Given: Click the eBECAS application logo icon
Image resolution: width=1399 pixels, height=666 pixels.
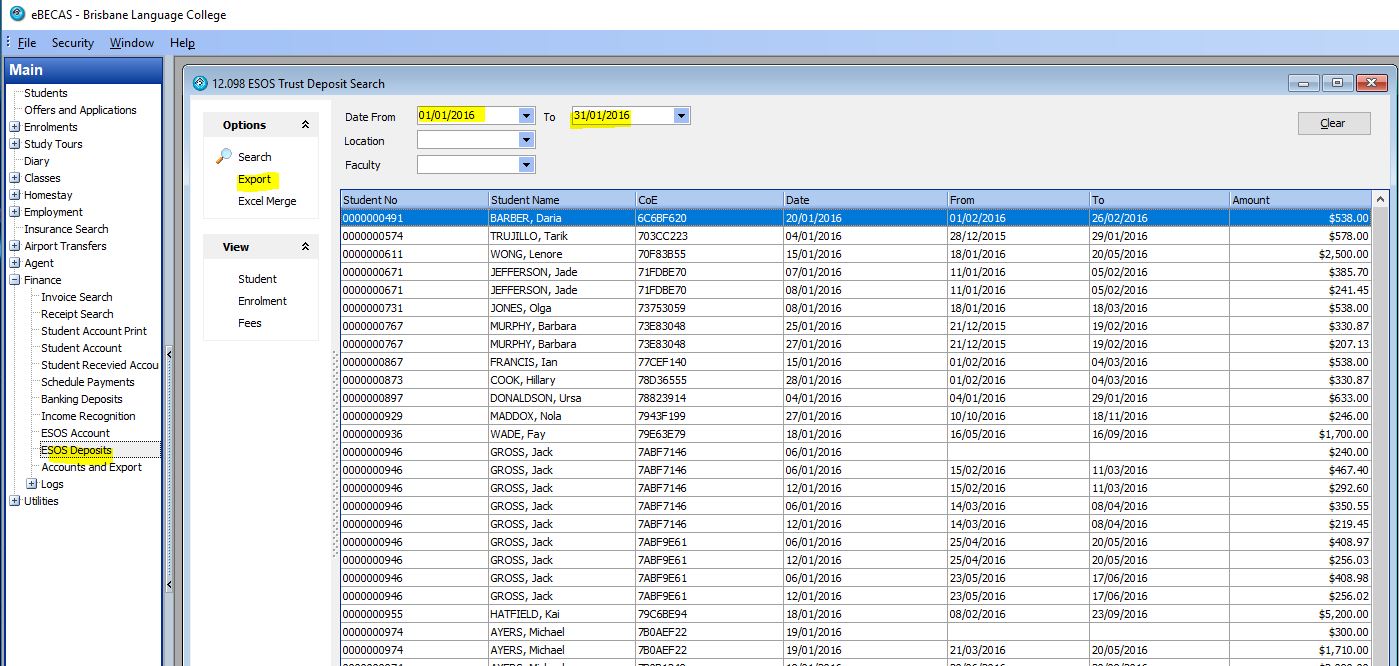Looking at the screenshot, I should 16,14.
